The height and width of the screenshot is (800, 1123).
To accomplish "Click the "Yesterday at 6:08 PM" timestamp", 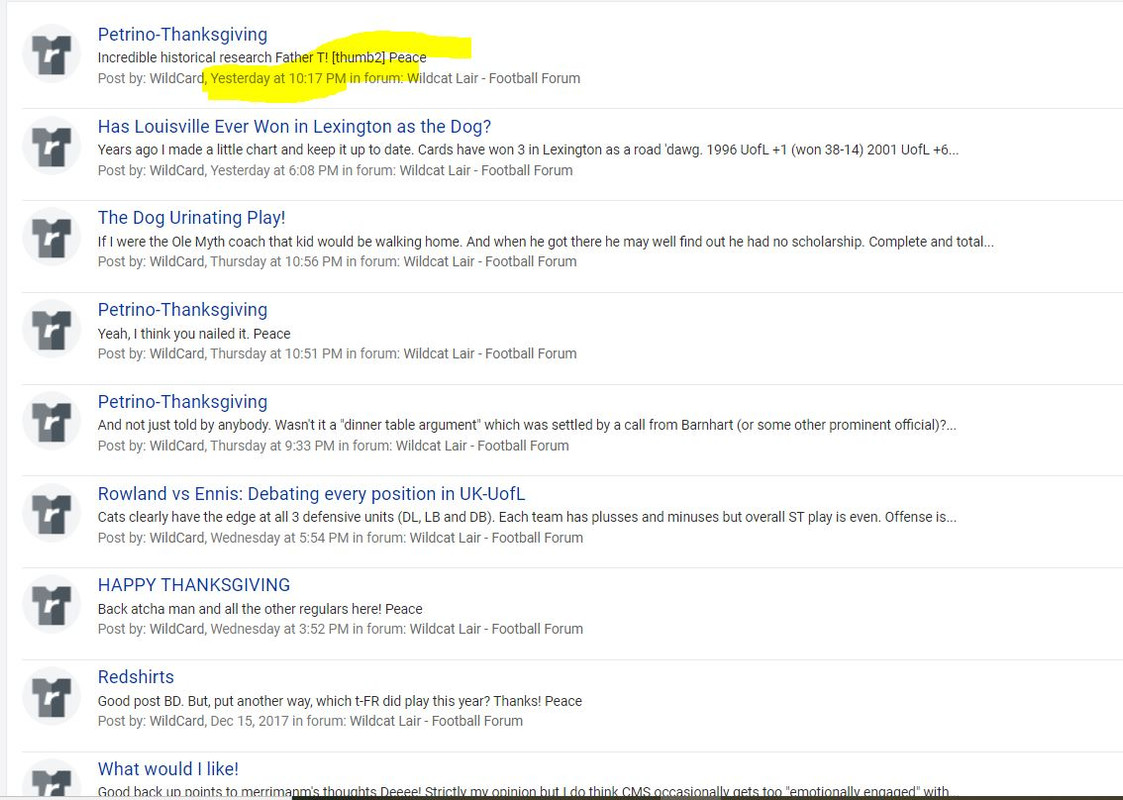I will click(x=274, y=170).
